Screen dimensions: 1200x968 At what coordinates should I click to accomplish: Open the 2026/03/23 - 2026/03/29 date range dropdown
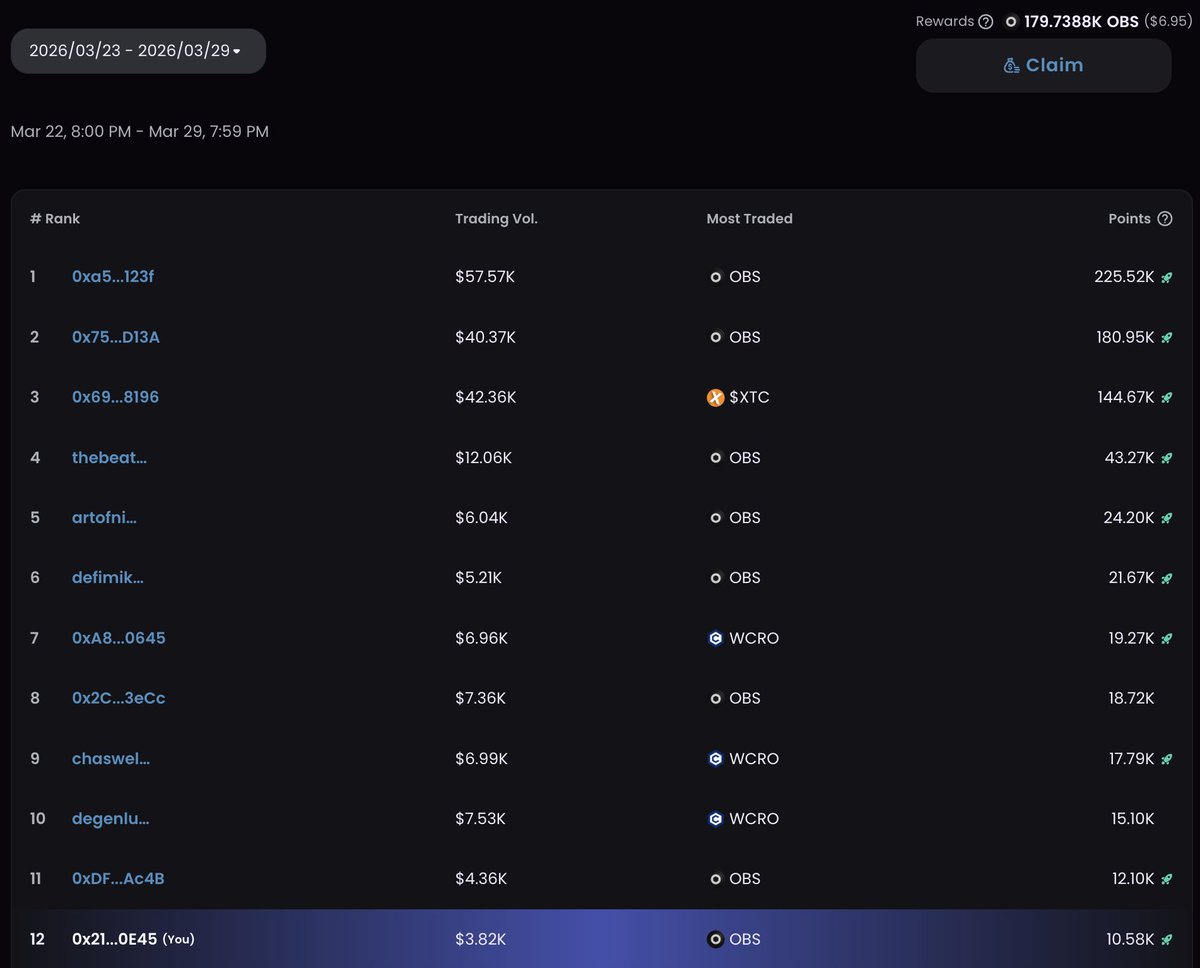[x=138, y=51]
